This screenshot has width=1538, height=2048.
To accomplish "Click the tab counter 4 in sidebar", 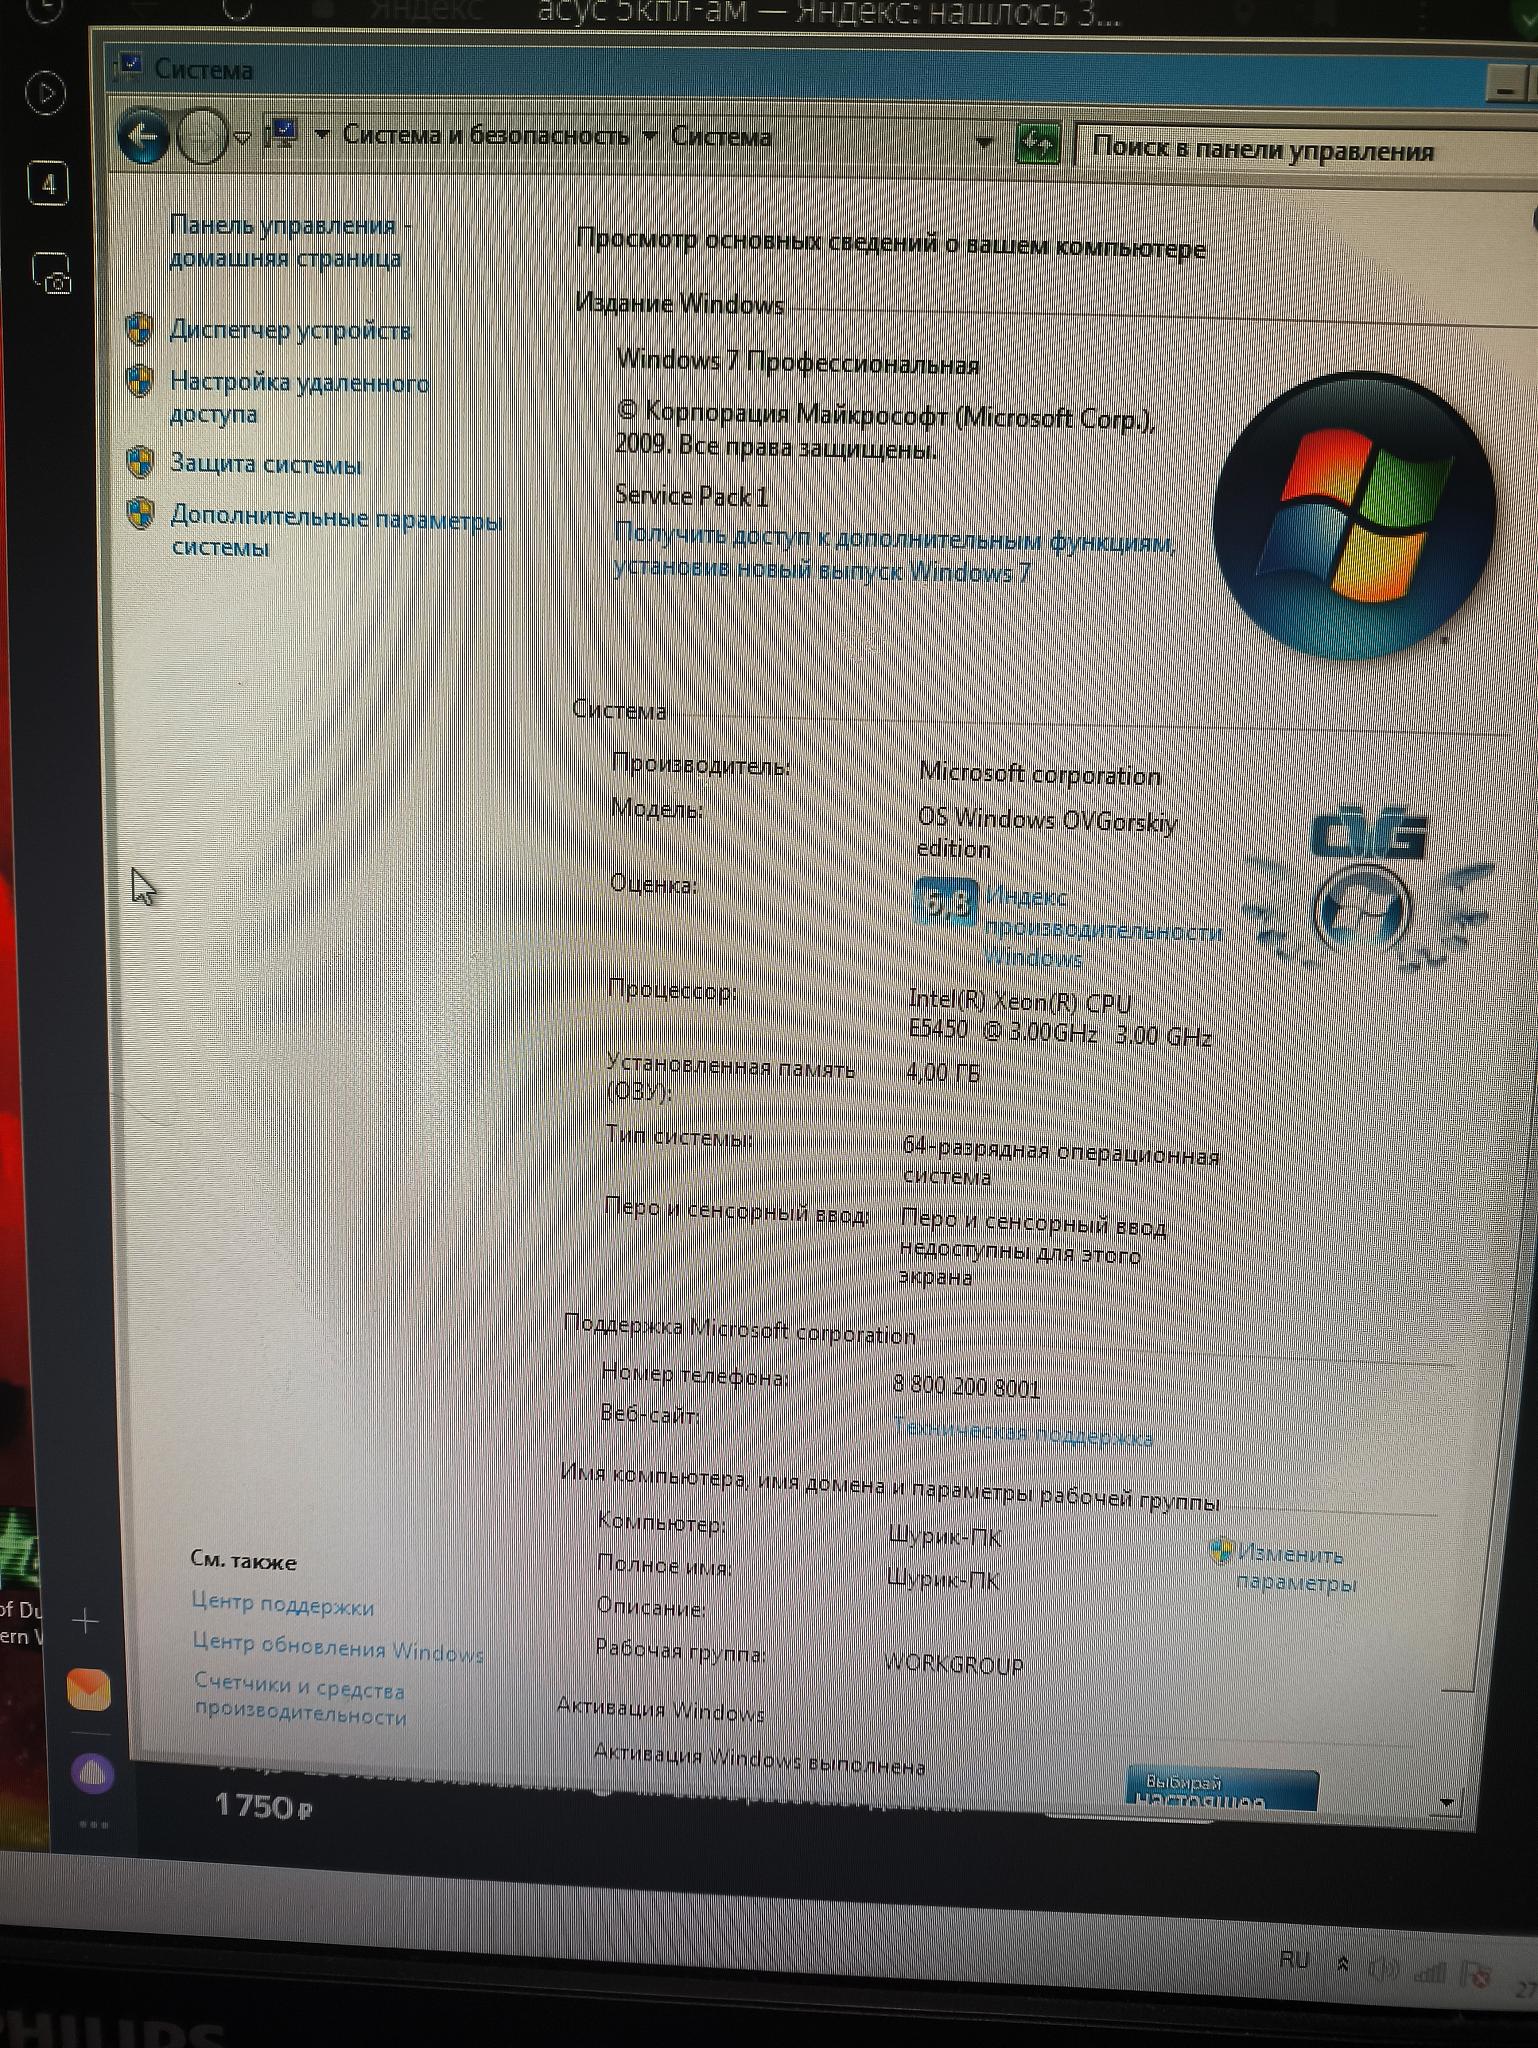I will click(48, 184).
